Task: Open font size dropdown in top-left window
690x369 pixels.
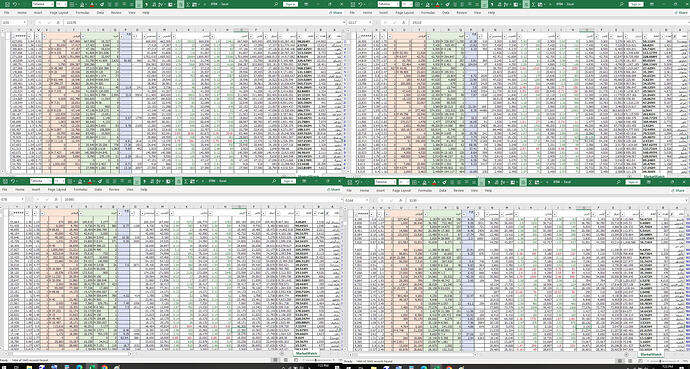Action: point(66,4)
